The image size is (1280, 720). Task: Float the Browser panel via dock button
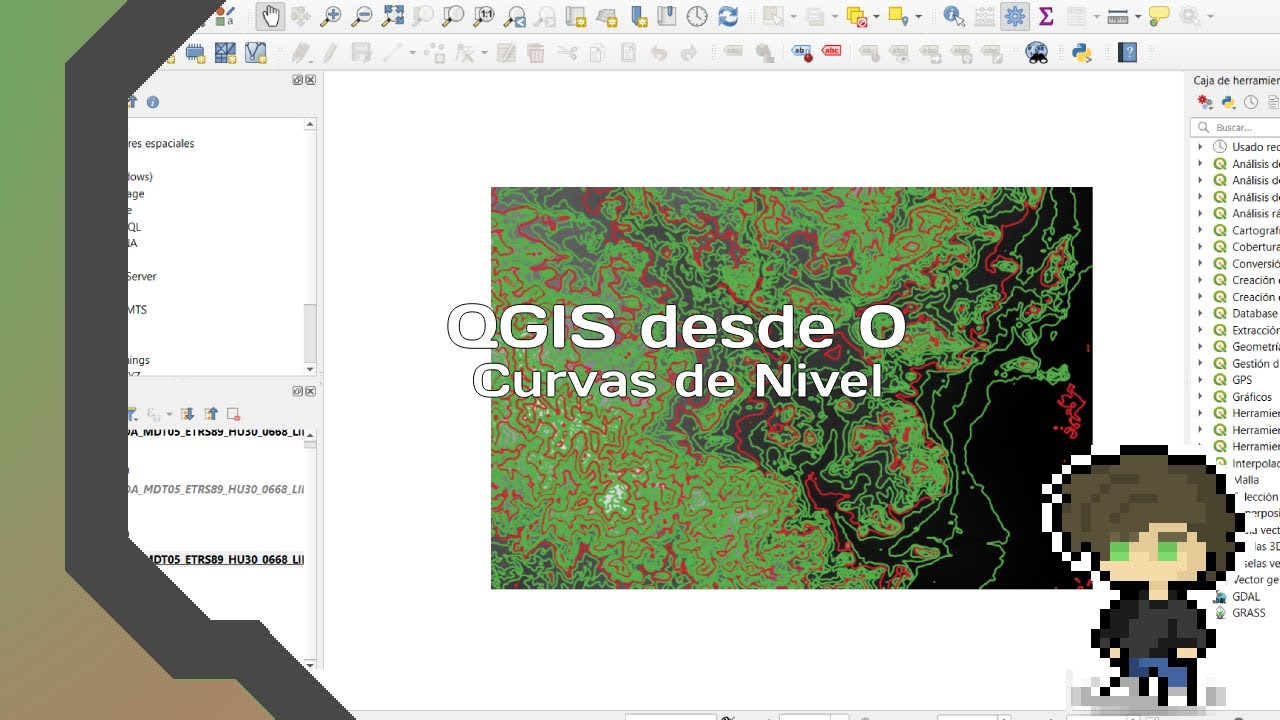(x=298, y=80)
